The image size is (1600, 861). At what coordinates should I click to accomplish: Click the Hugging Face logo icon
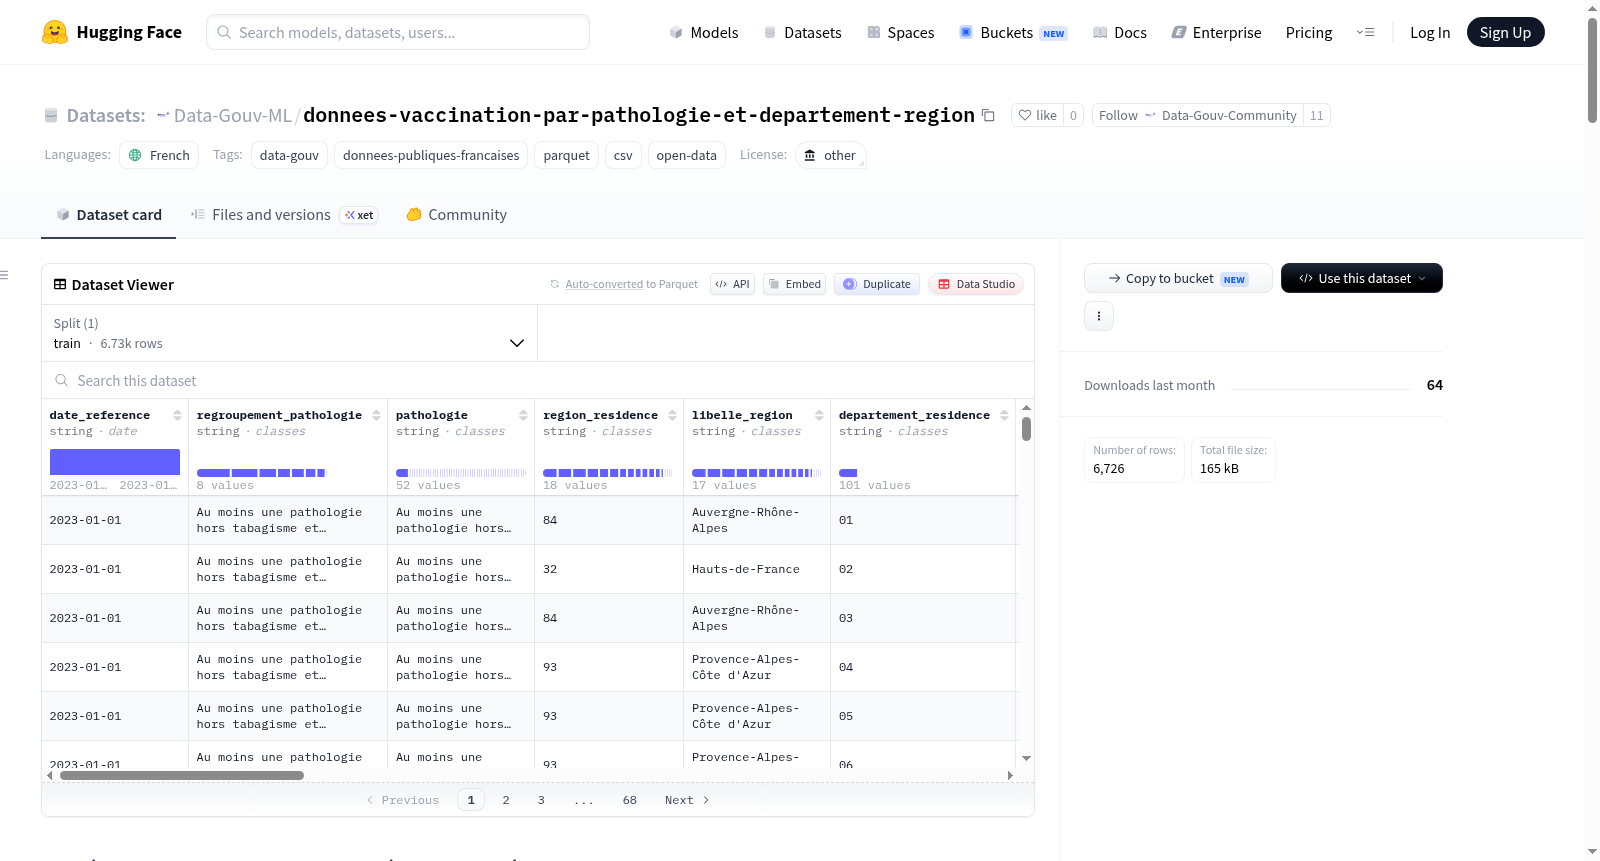(x=55, y=32)
